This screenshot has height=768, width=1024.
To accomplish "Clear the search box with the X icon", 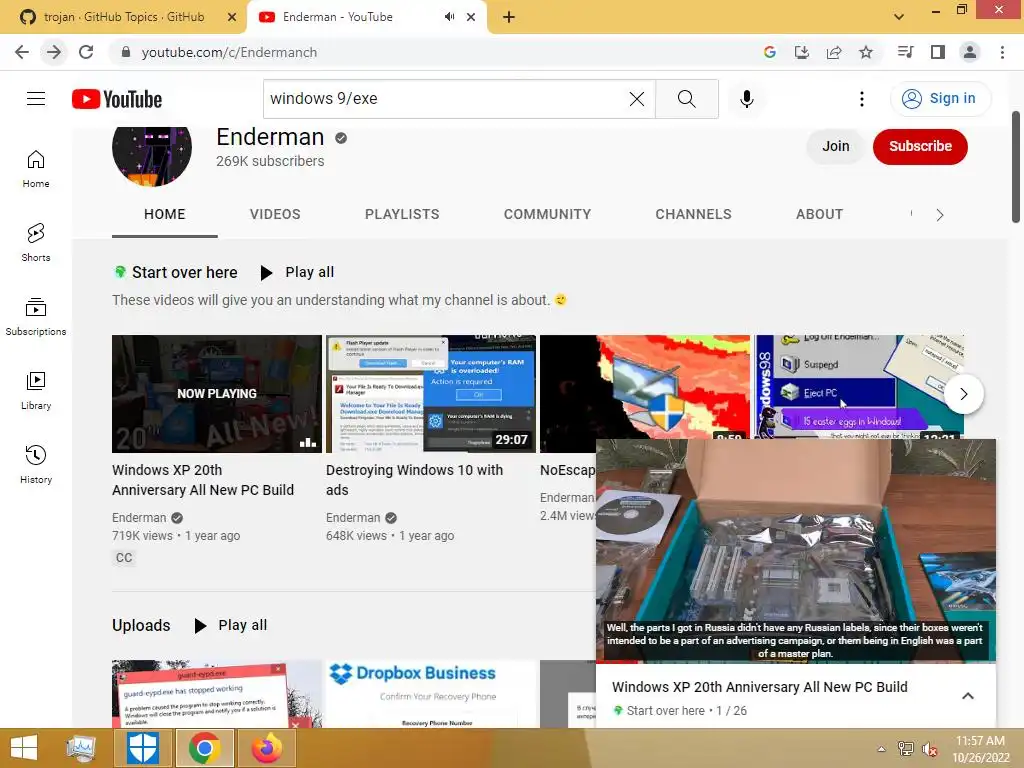I will point(637,99).
